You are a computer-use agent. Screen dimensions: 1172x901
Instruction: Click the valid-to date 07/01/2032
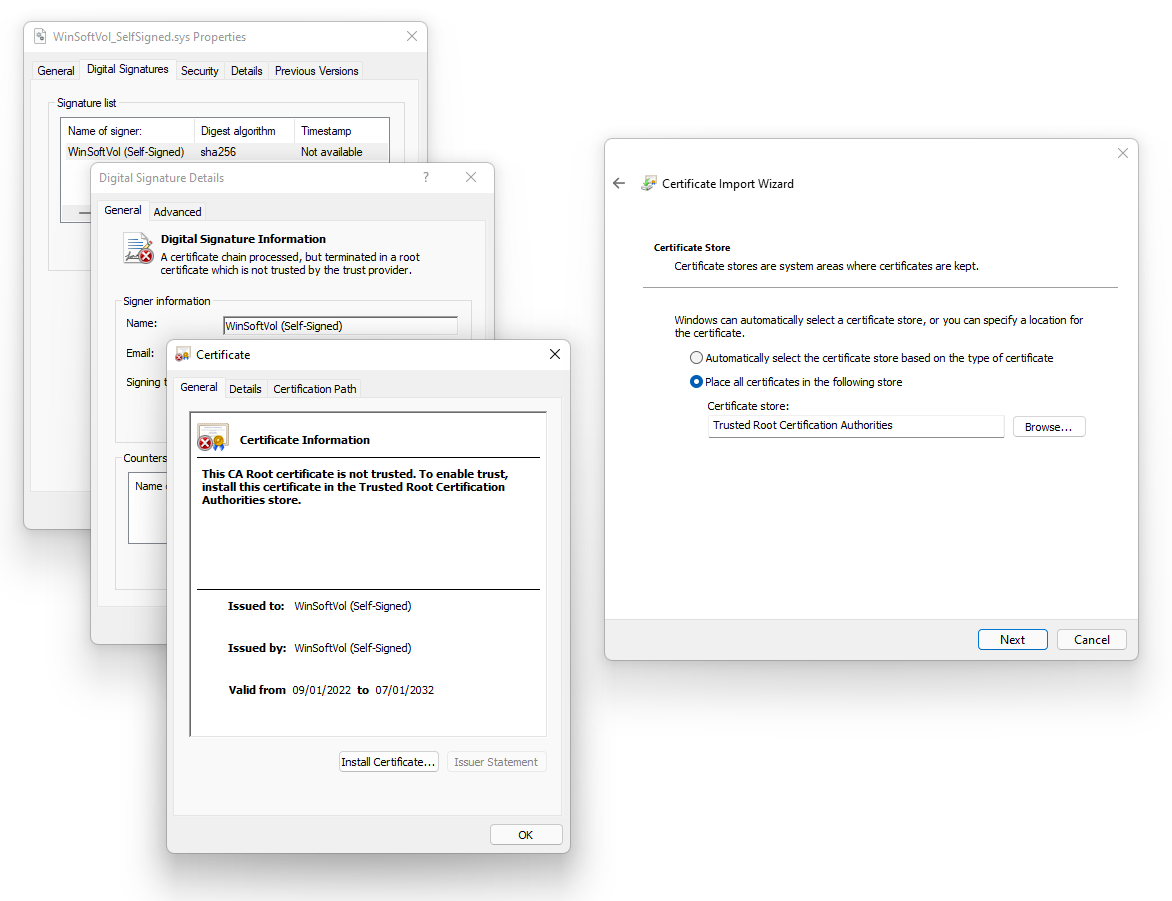click(404, 689)
